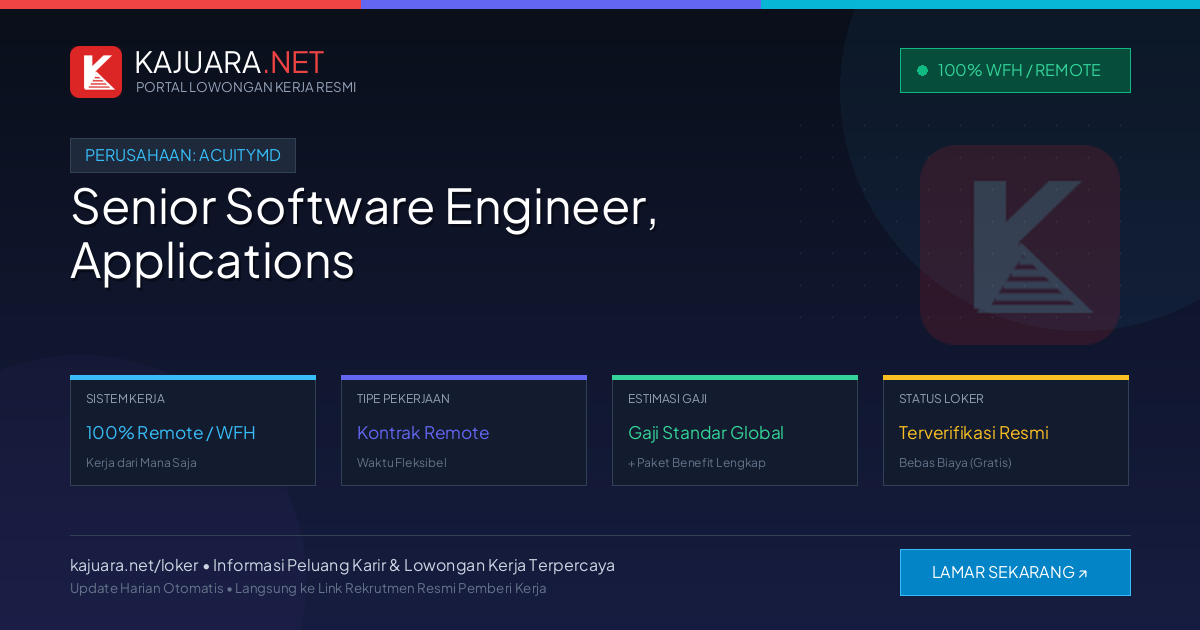Click the STATUS LOKER label
Viewport: 1200px width, 630px height.
pyautogui.click(x=941, y=398)
